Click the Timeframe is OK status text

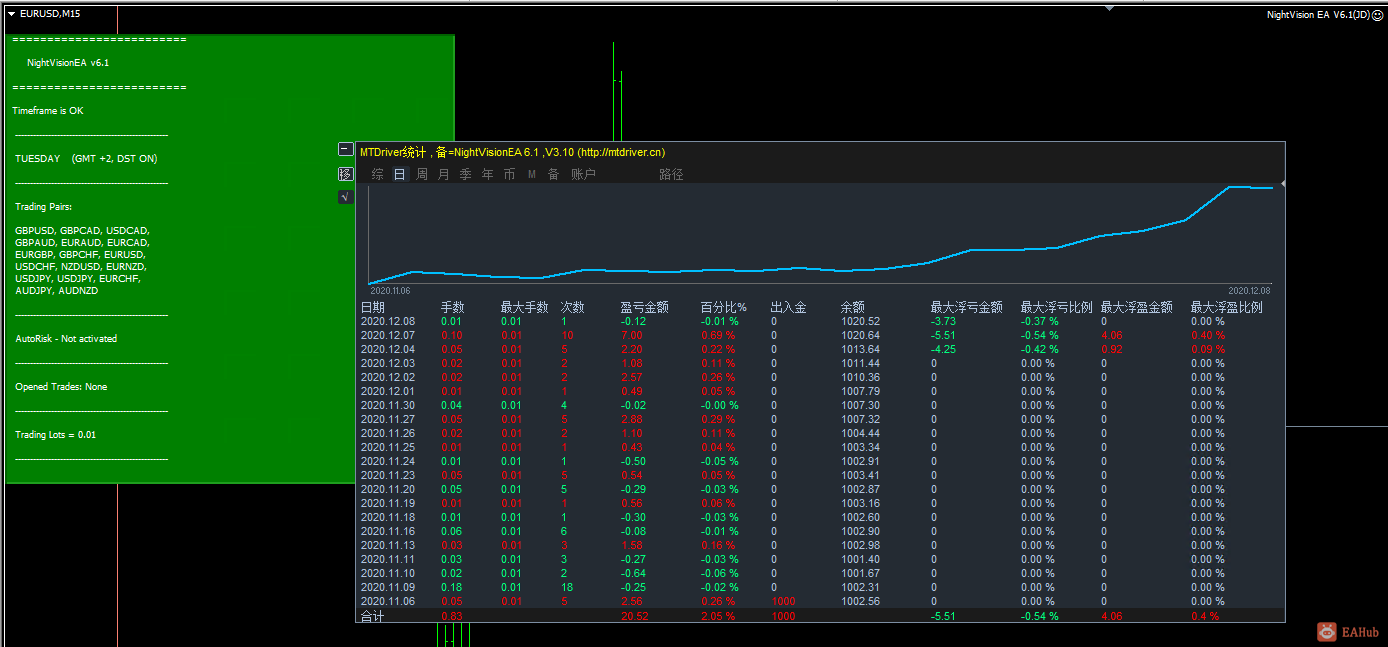pyautogui.click(x=48, y=111)
